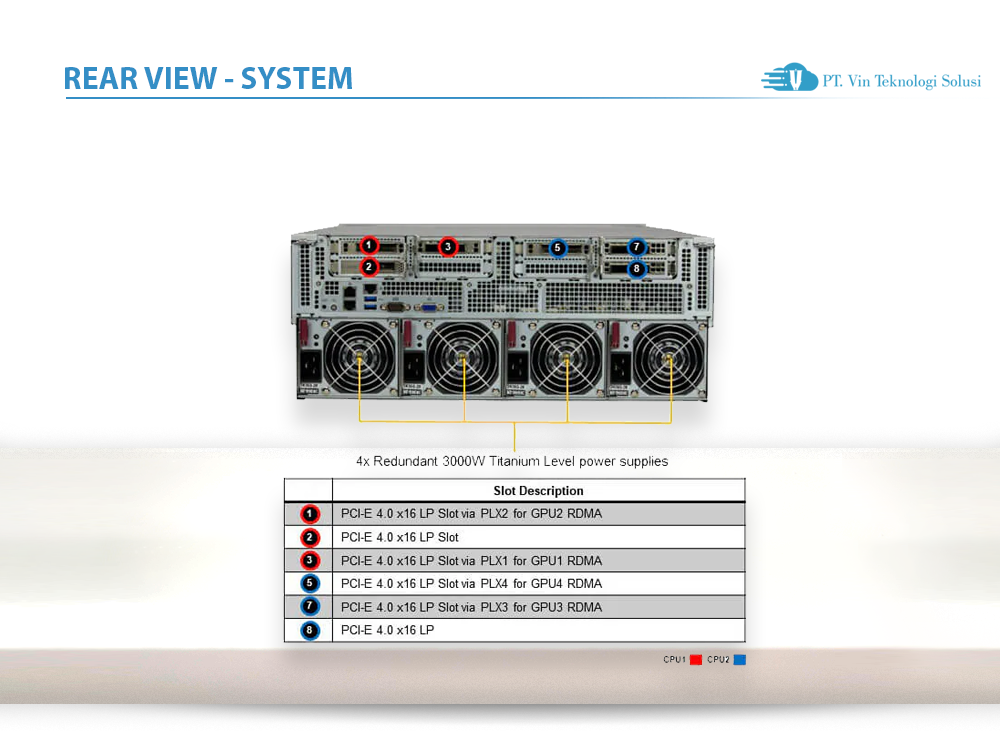The width and height of the screenshot is (1000, 750).
Task: Select the PLX2 for GPU2 RDMA row
Action: coord(513,514)
